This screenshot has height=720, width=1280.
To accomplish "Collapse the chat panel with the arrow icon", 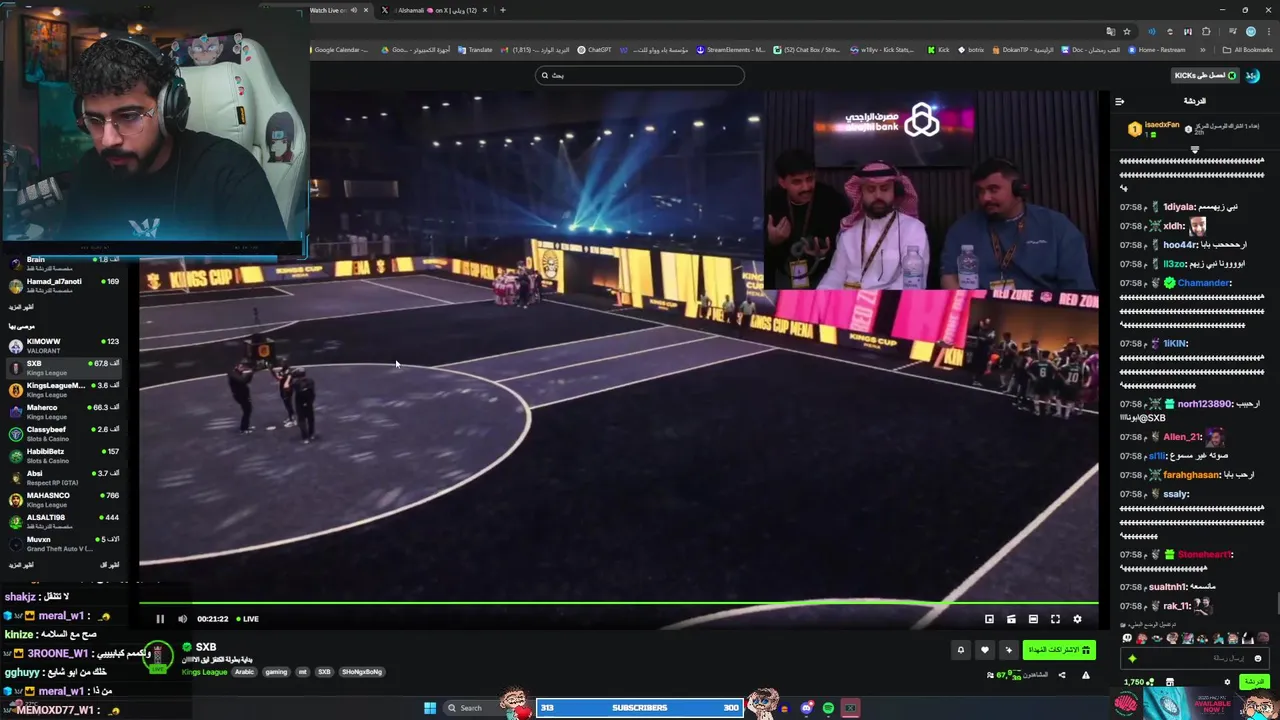I will click(1119, 101).
